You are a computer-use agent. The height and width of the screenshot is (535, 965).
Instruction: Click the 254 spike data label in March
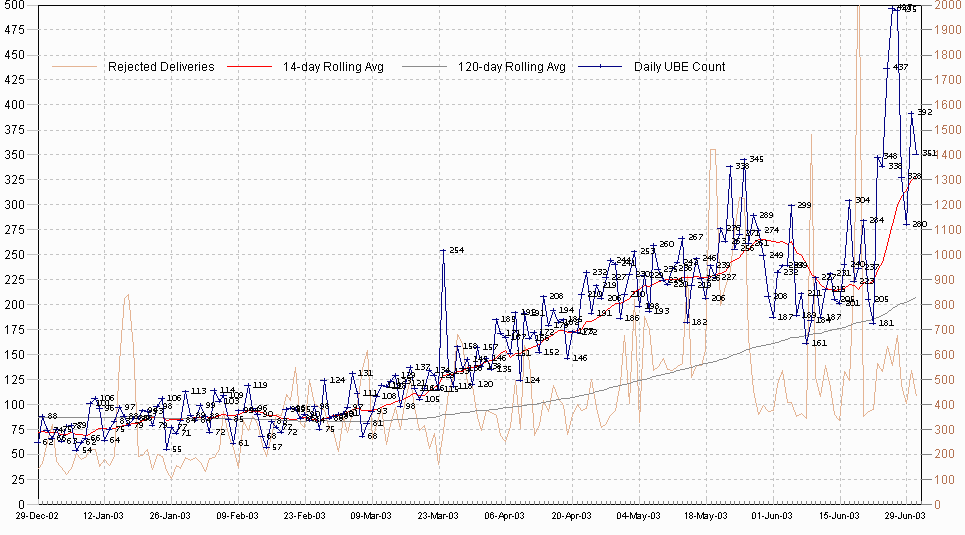pyautogui.click(x=457, y=251)
